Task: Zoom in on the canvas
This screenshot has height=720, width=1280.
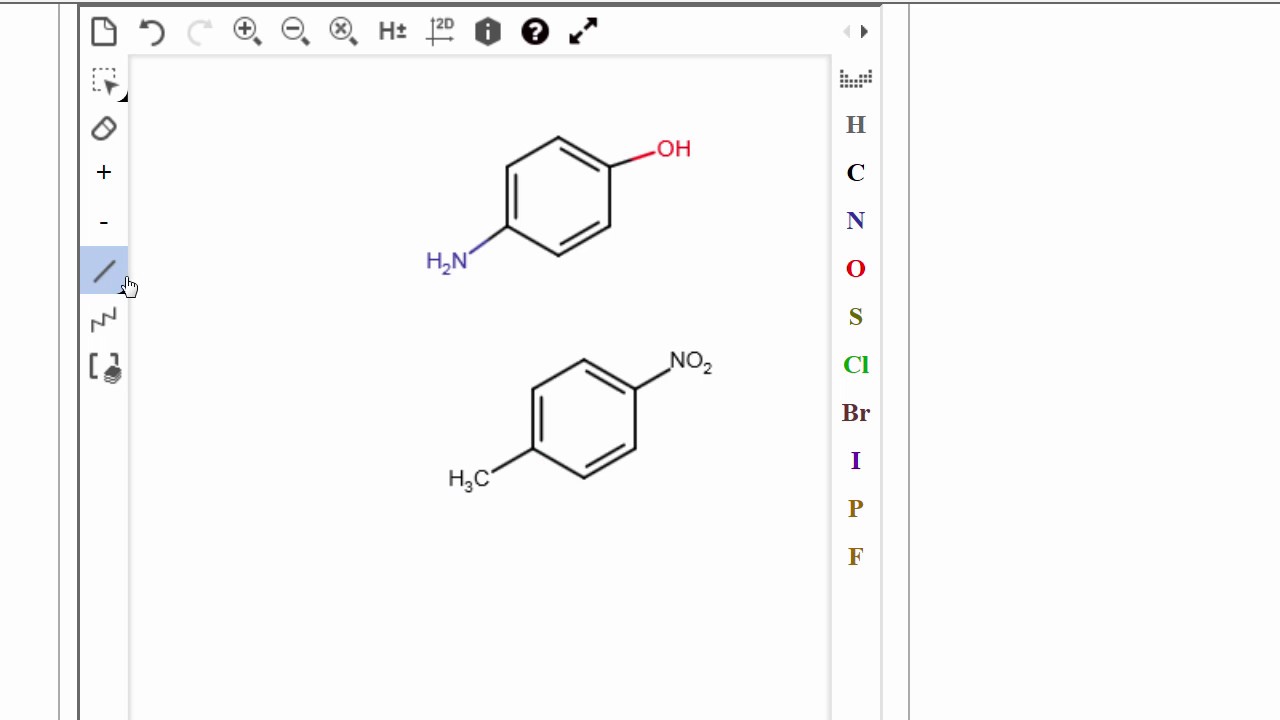Action: point(247,31)
